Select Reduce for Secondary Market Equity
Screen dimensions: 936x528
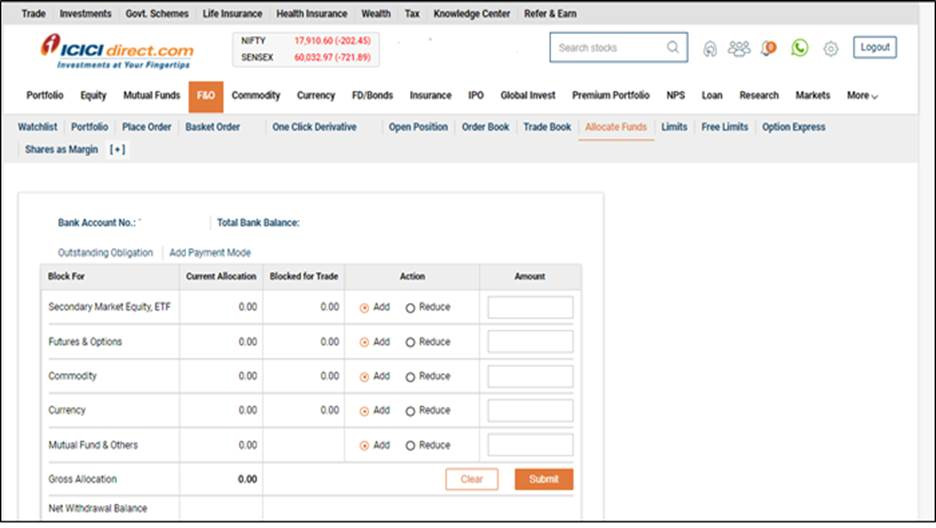411,308
